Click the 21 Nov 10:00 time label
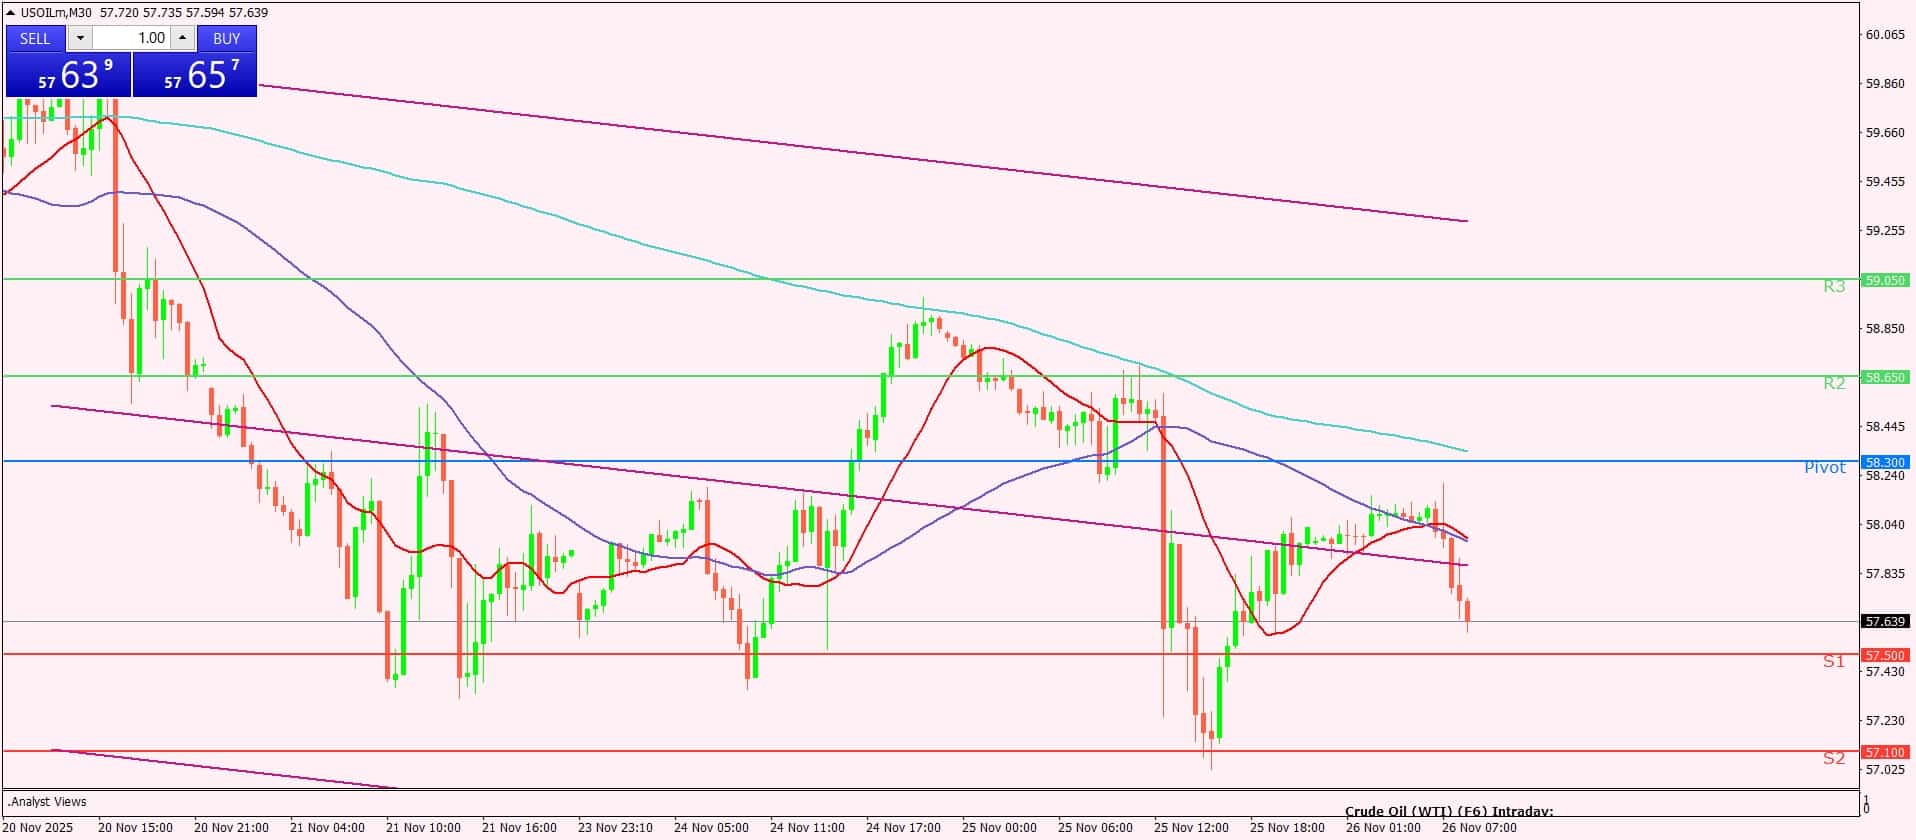Screen dimensions: 1916x840 [x=423, y=828]
